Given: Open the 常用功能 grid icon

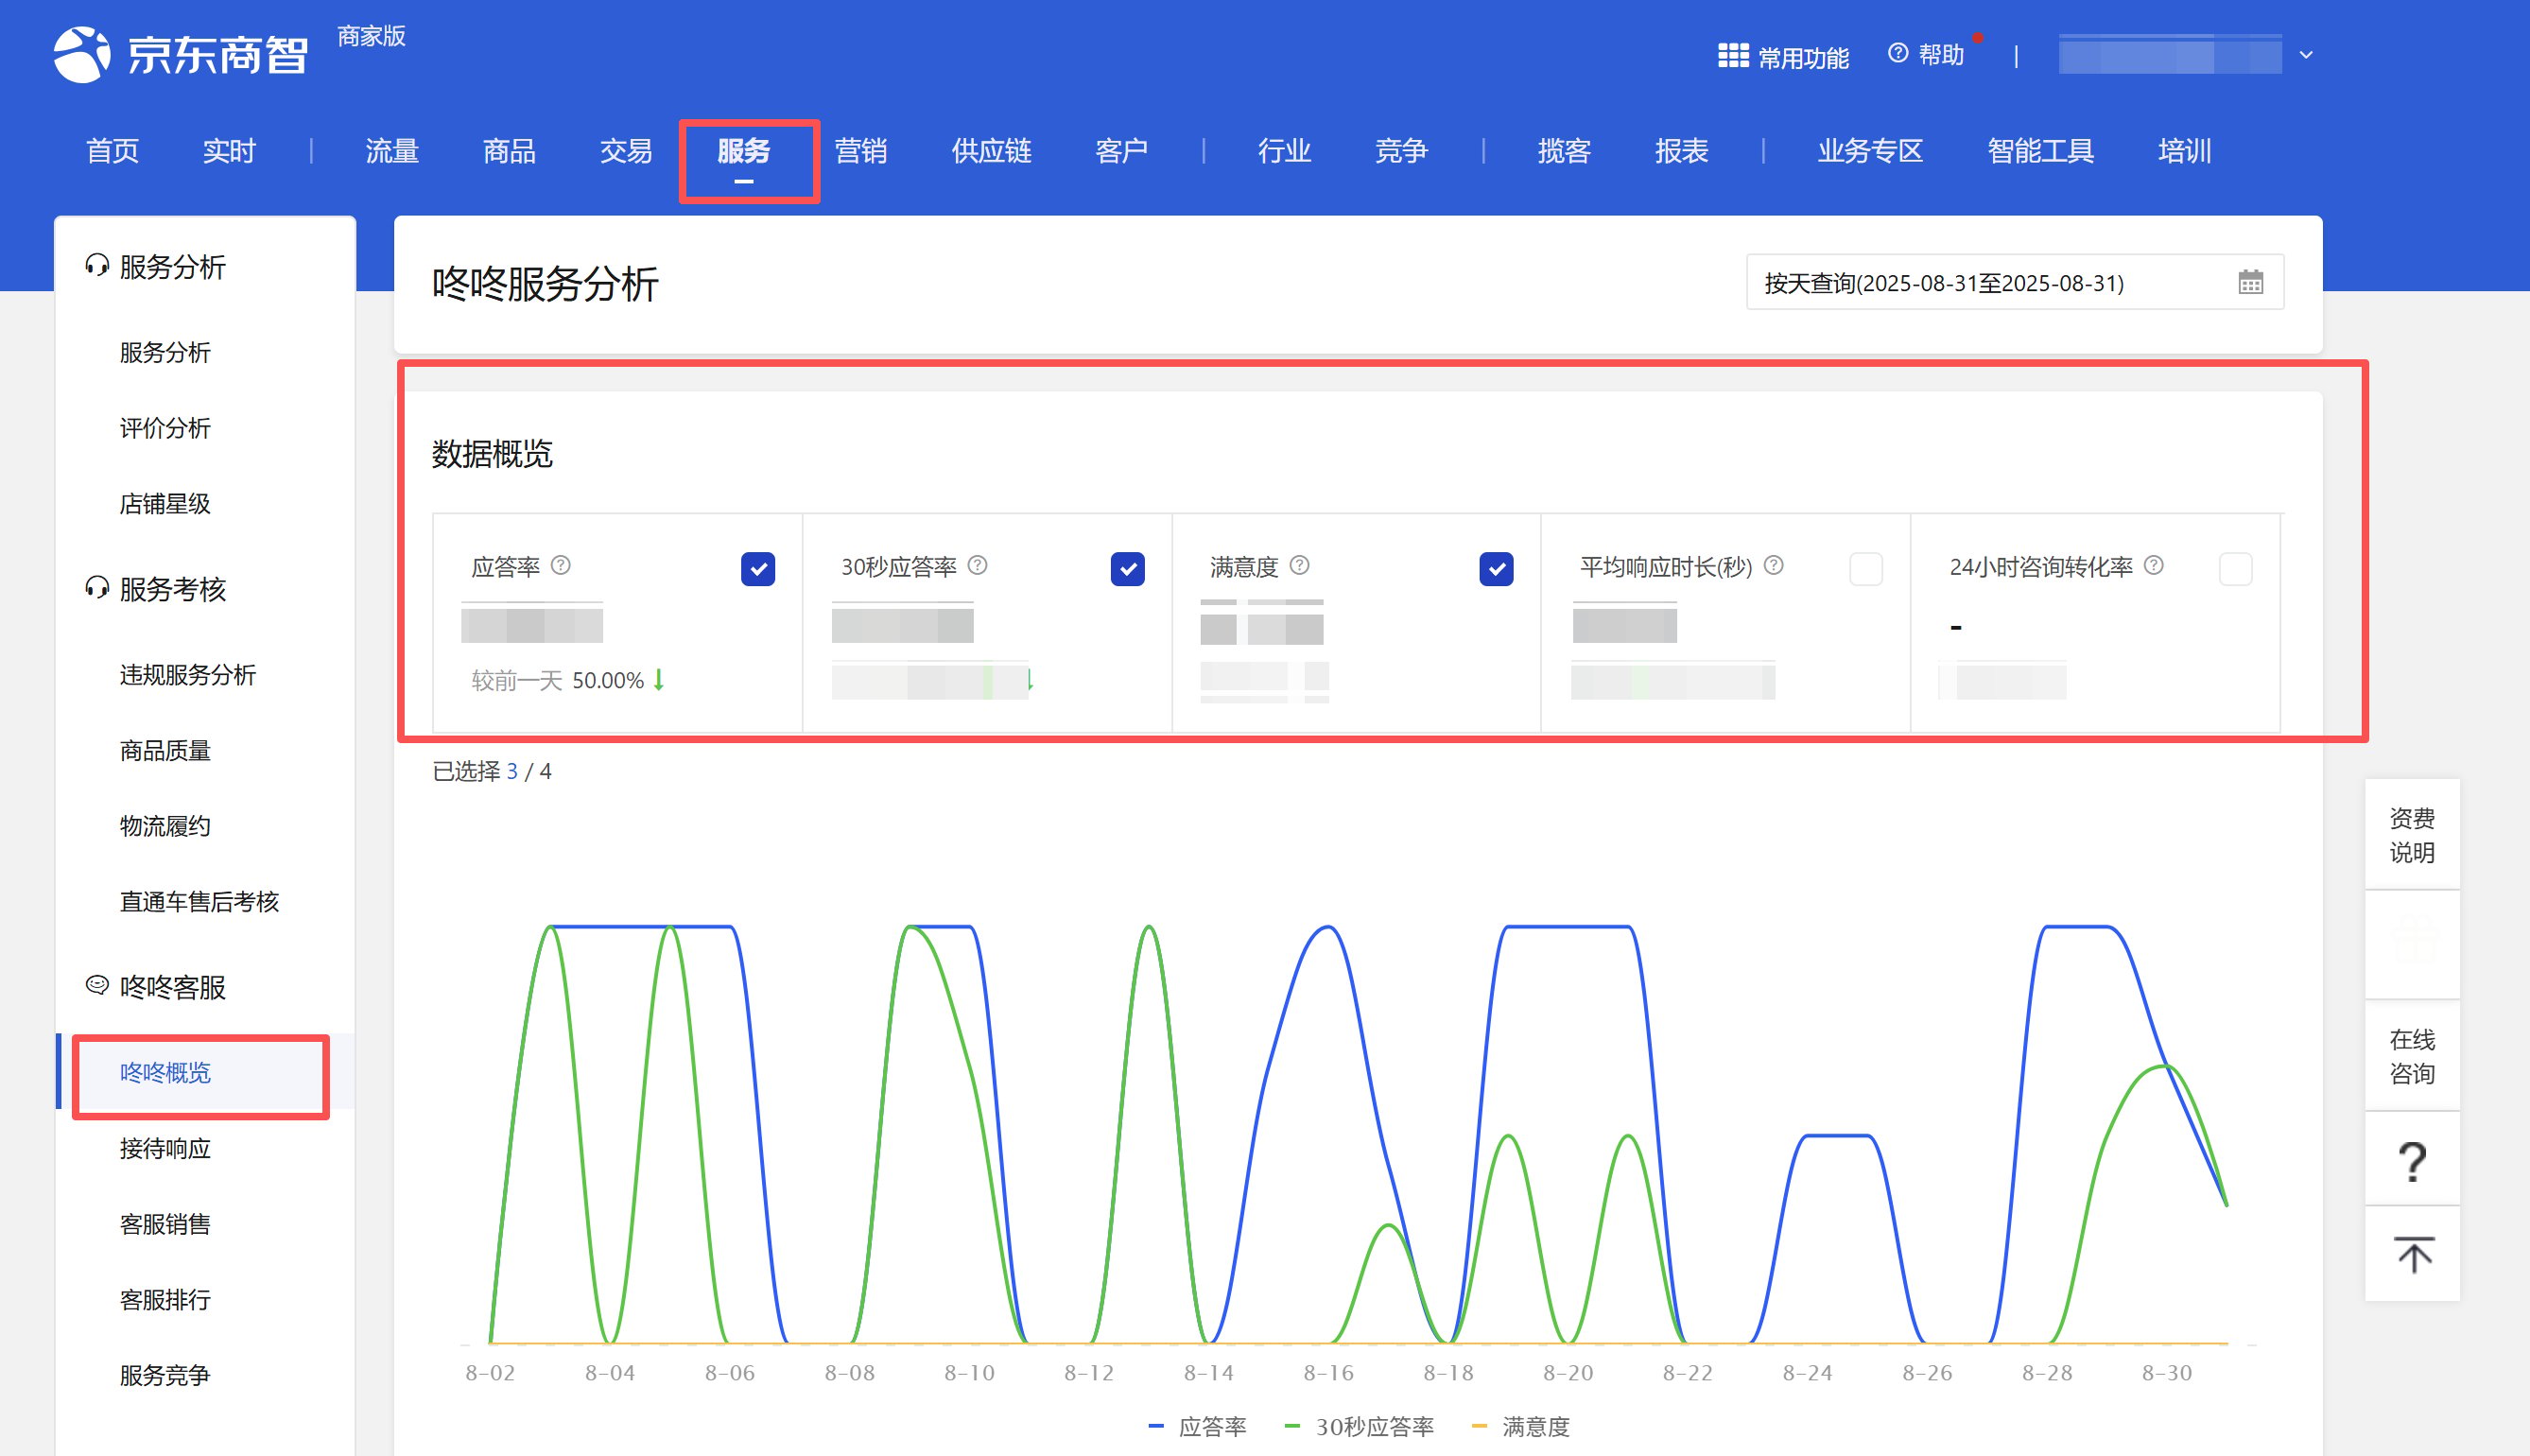Looking at the screenshot, I should click(1733, 56).
